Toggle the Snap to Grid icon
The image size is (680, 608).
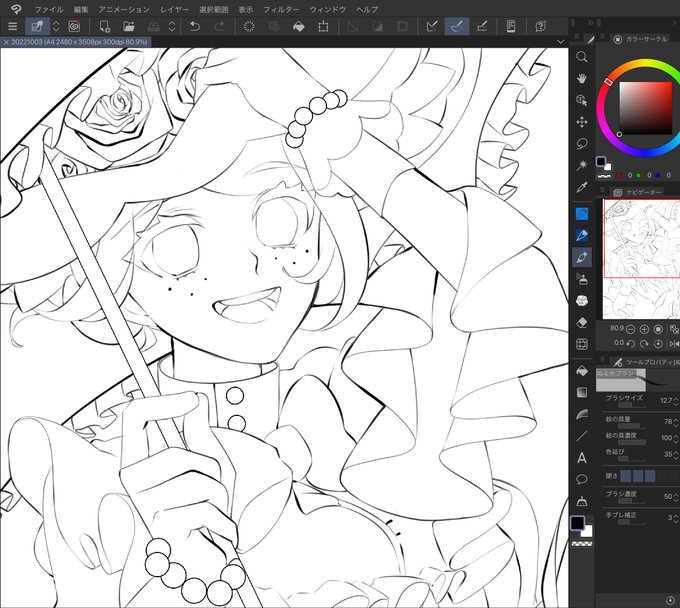point(482,26)
